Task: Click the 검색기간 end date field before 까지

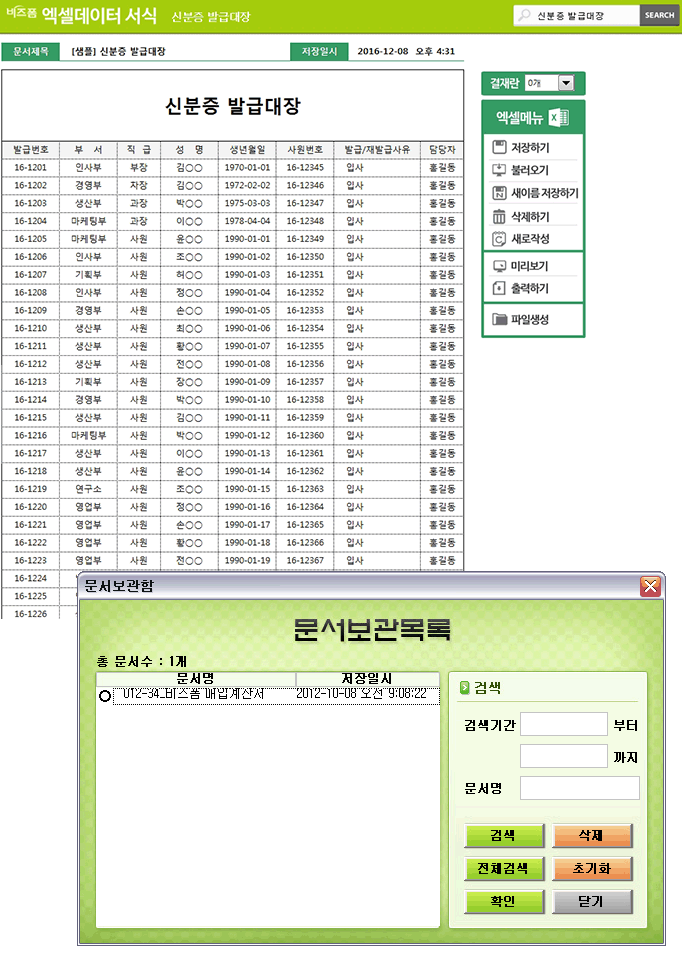Action: (564, 756)
